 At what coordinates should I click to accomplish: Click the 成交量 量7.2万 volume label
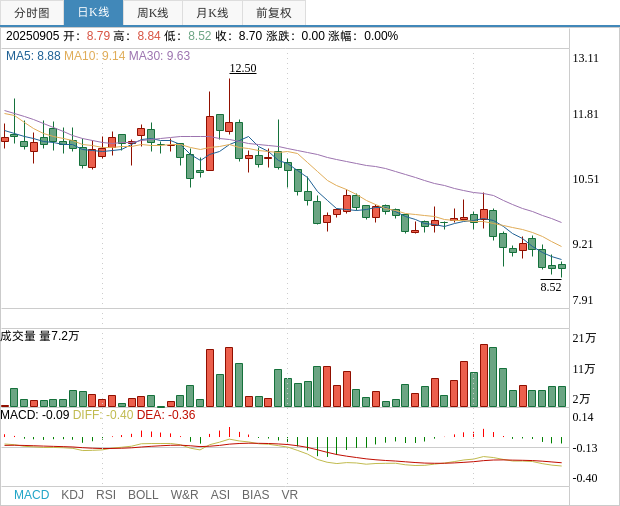tap(40, 336)
